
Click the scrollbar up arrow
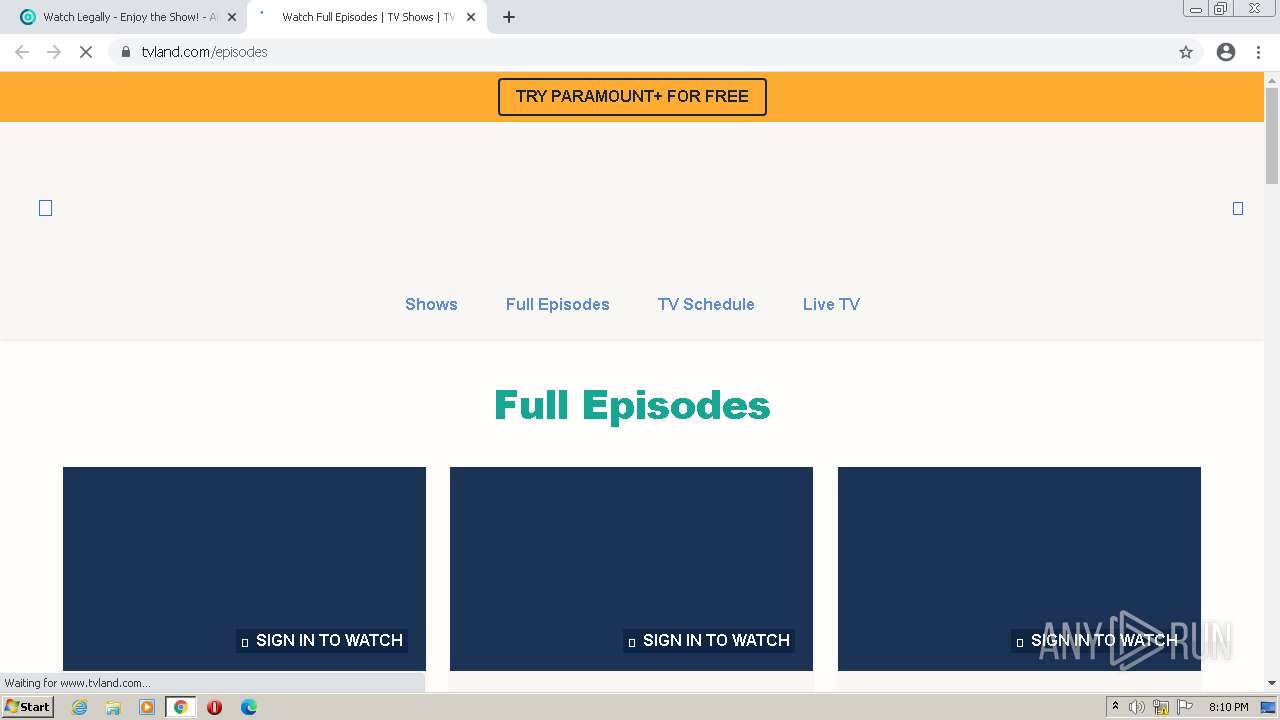(x=1272, y=79)
